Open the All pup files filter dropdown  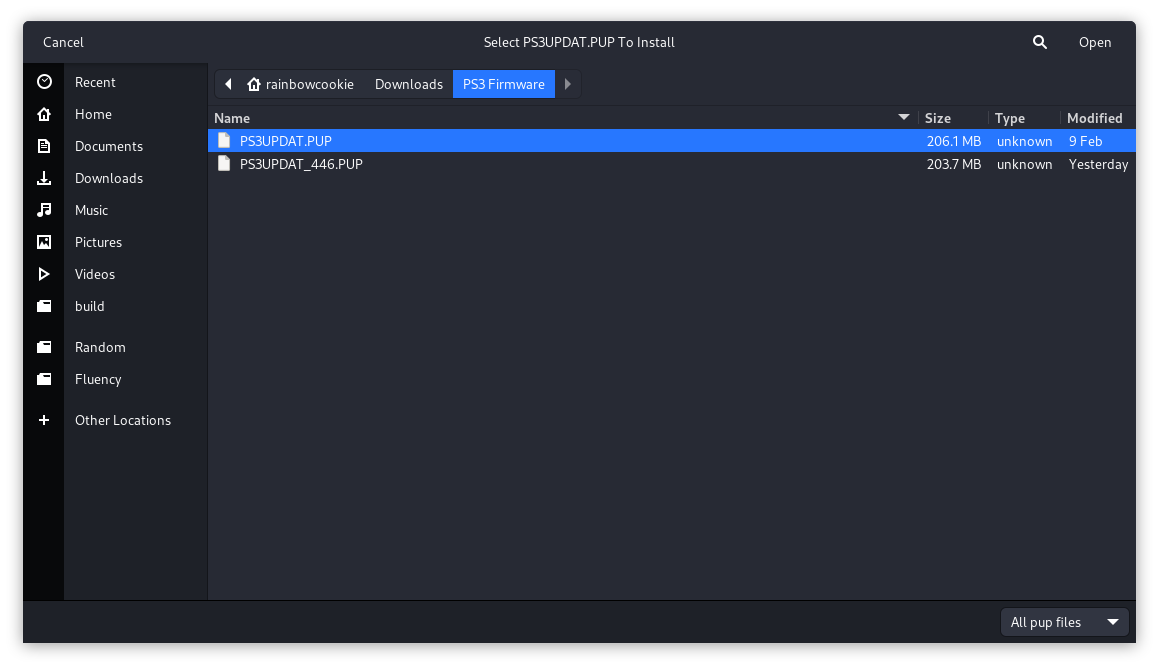[x=1064, y=621]
